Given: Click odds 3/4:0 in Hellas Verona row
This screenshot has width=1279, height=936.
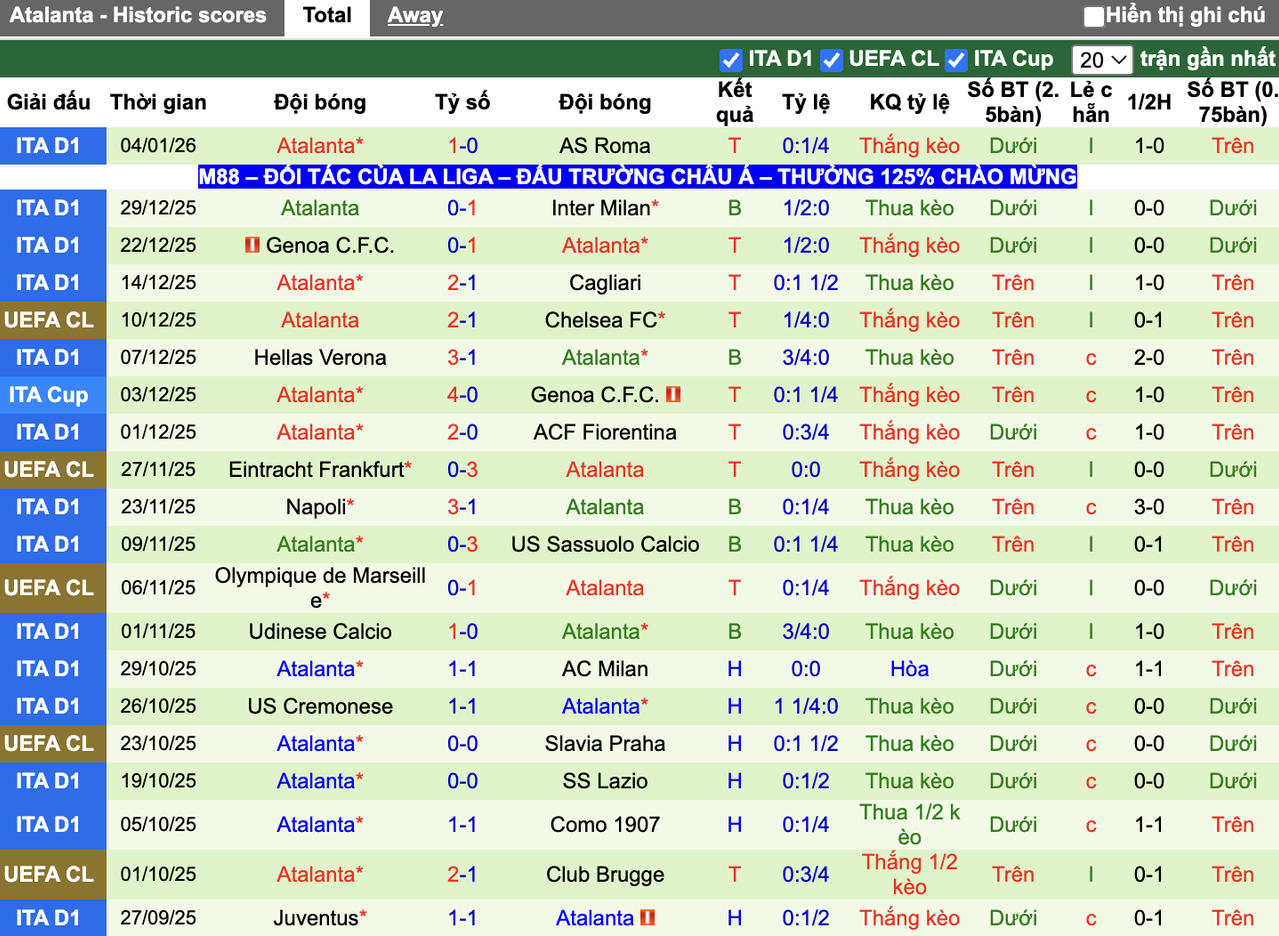Looking at the screenshot, I should click(x=805, y=358).
